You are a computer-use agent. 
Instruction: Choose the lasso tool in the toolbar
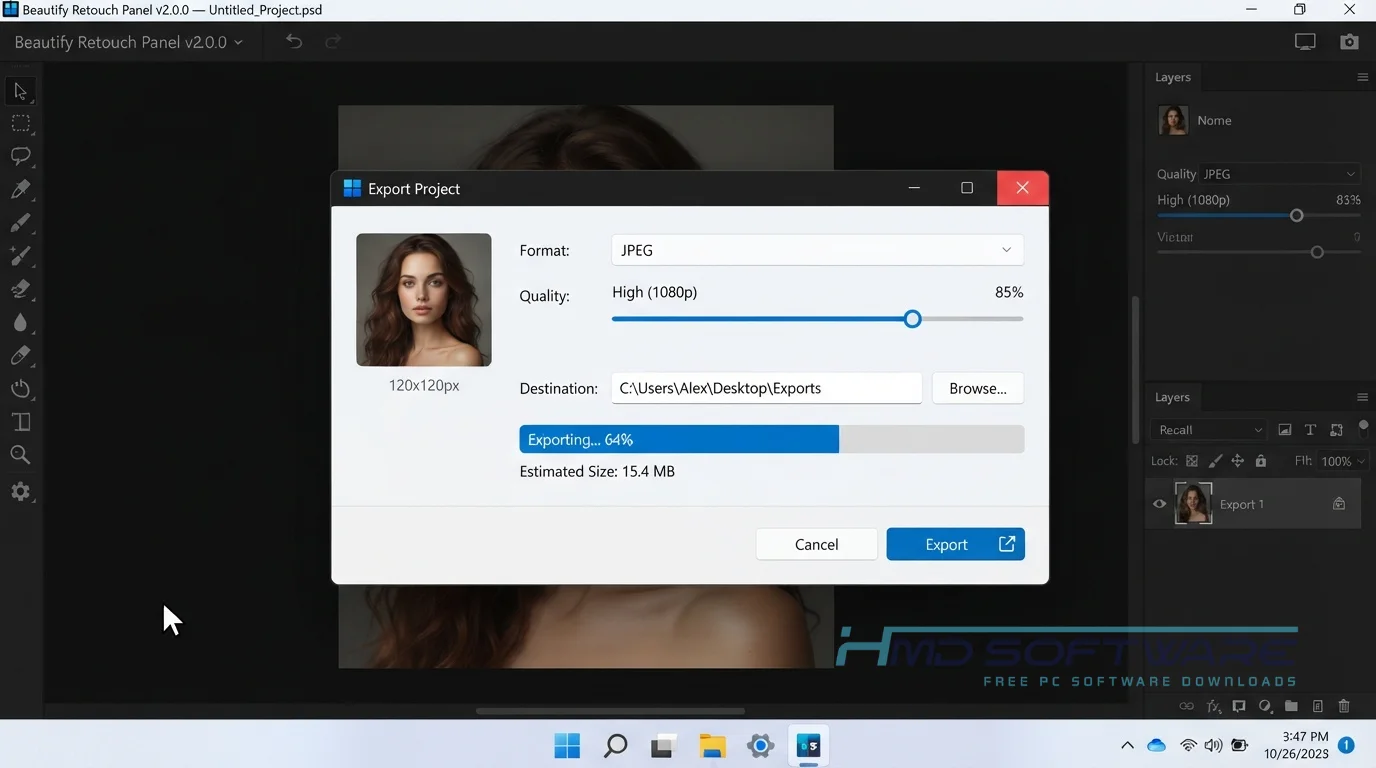coord(20,156)
